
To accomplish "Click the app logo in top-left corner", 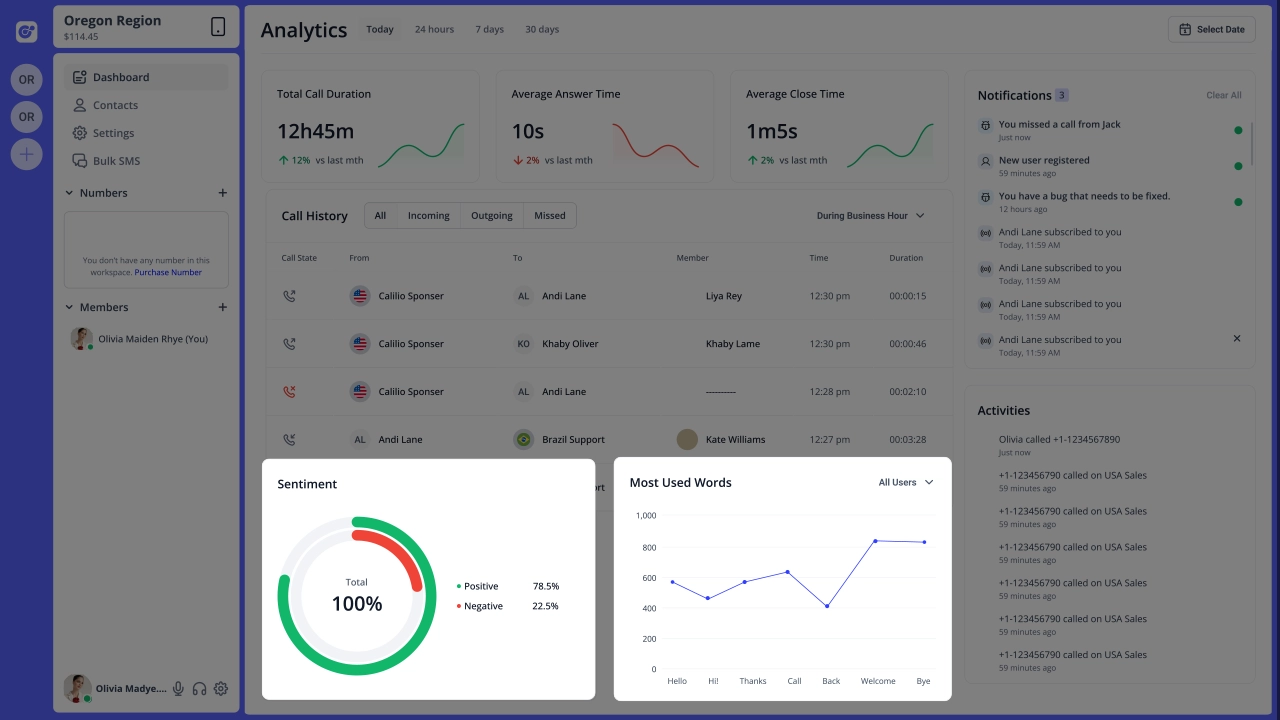I will (x=26, y=32).
